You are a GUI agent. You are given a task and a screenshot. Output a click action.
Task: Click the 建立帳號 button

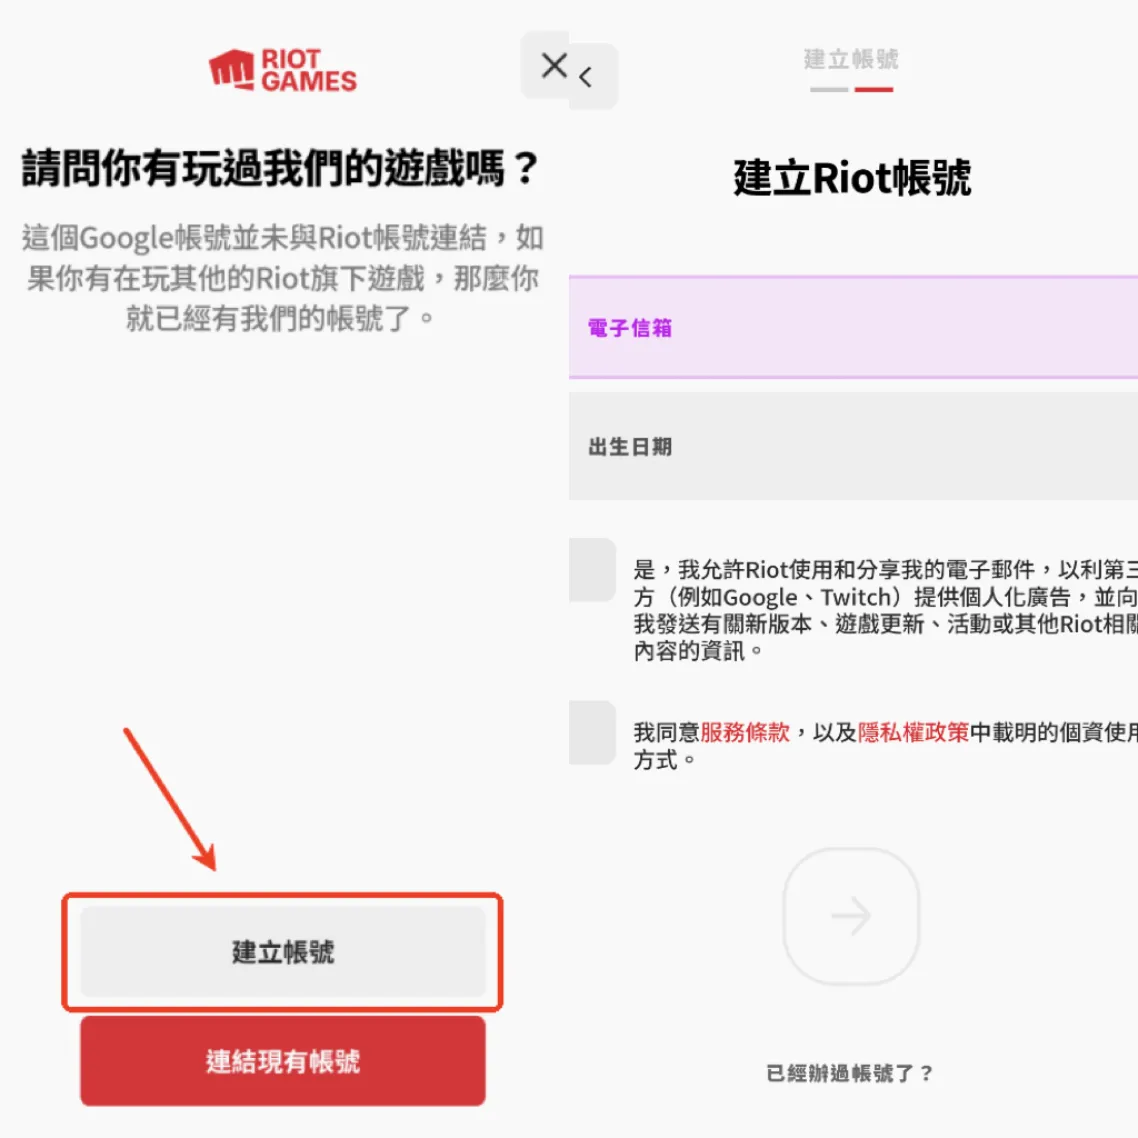[282, 951]
